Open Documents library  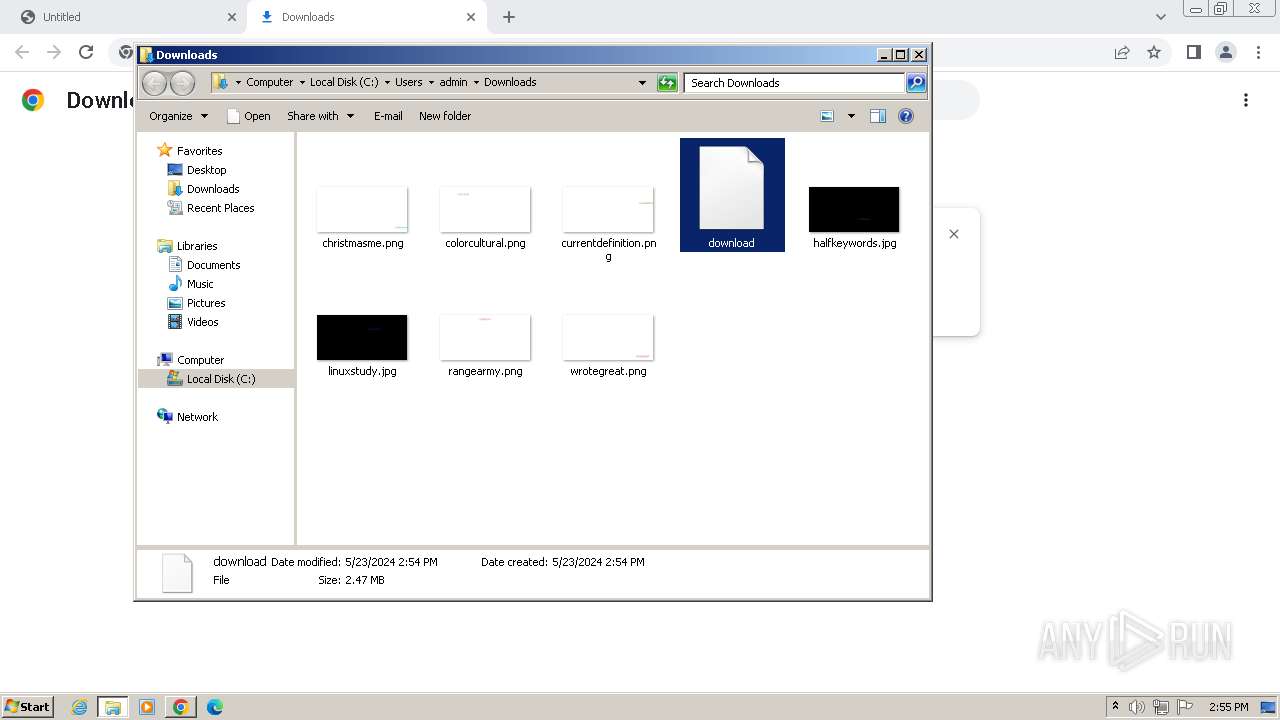(x=213, y=265)
